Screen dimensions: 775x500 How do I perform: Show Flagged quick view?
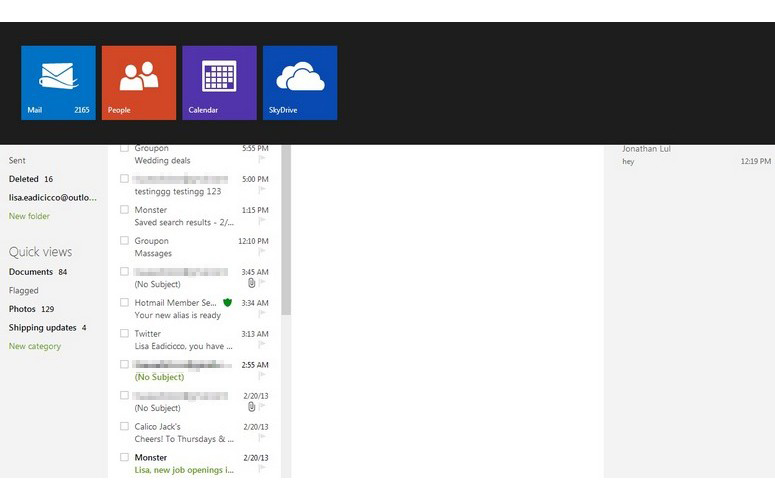pyautogui.click(x=23, y=291)
